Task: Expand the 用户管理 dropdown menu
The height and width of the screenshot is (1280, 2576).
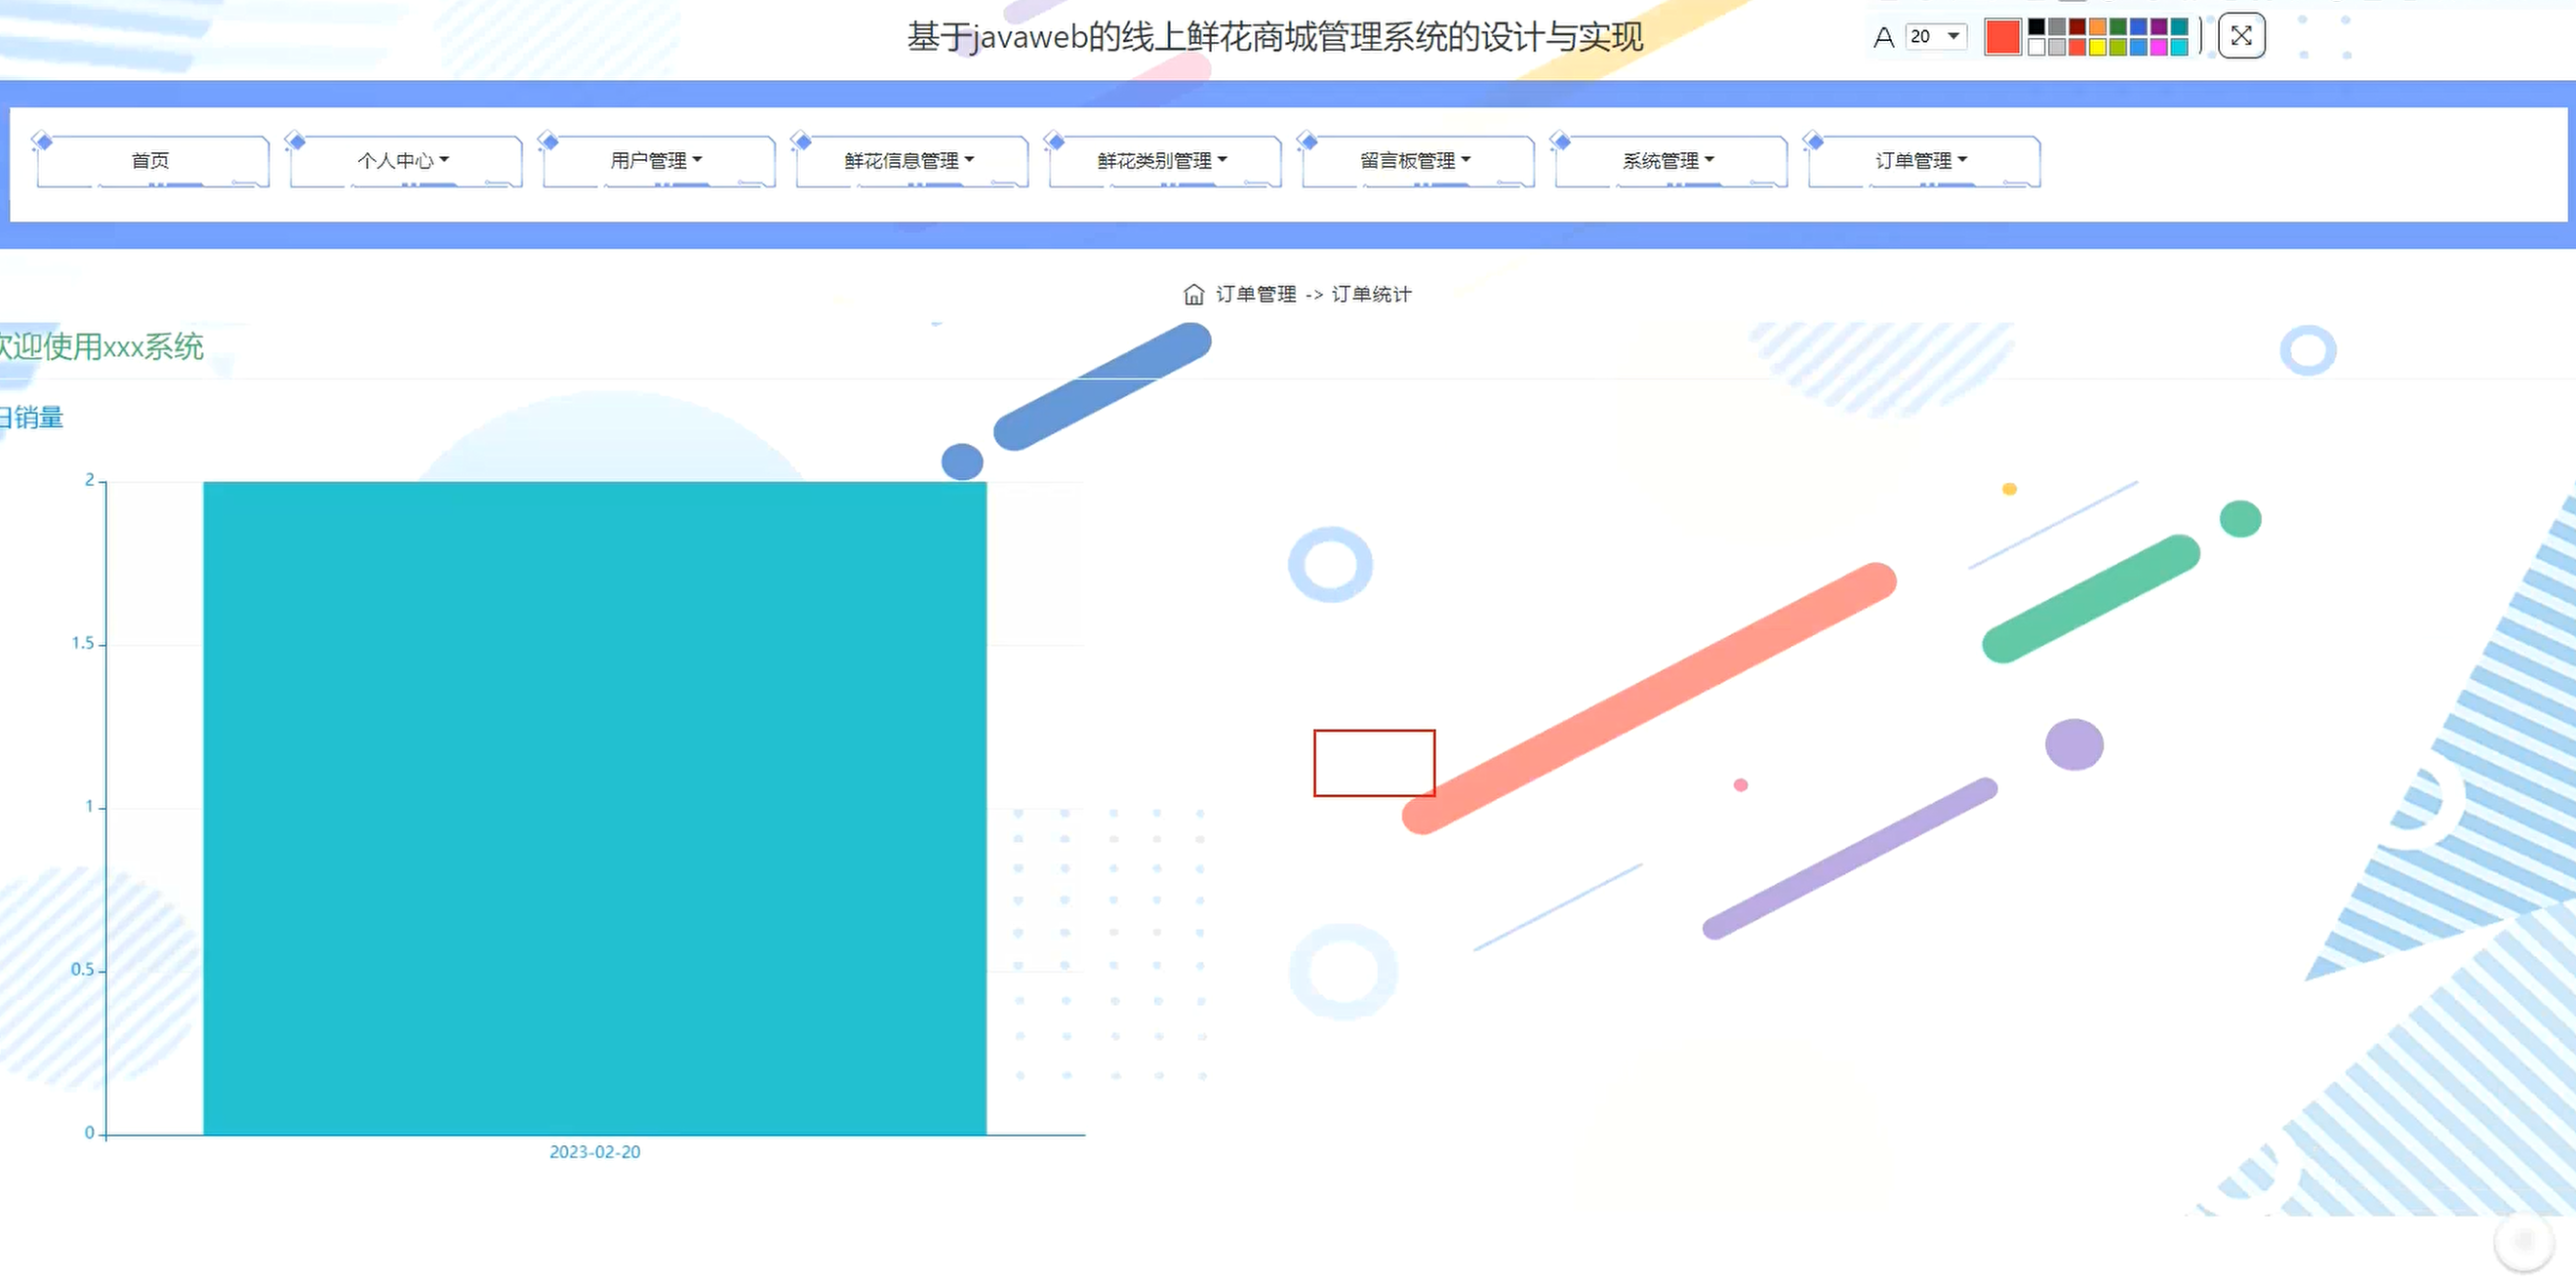Action: [x=658, y=161]
